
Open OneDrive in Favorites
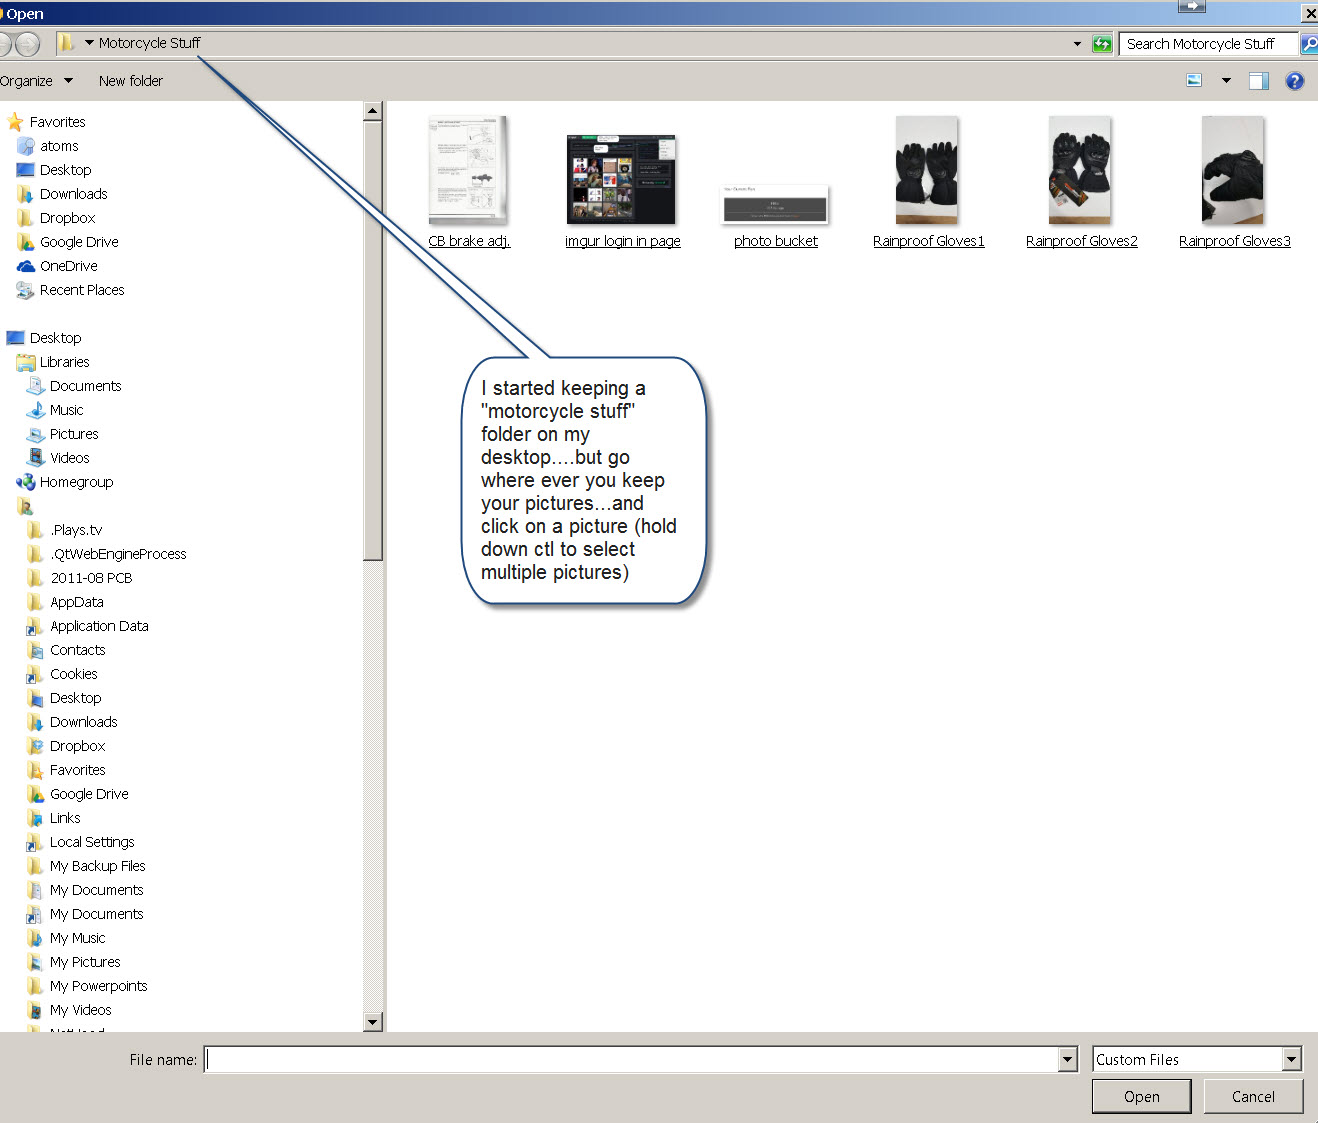tap(68, 266)
